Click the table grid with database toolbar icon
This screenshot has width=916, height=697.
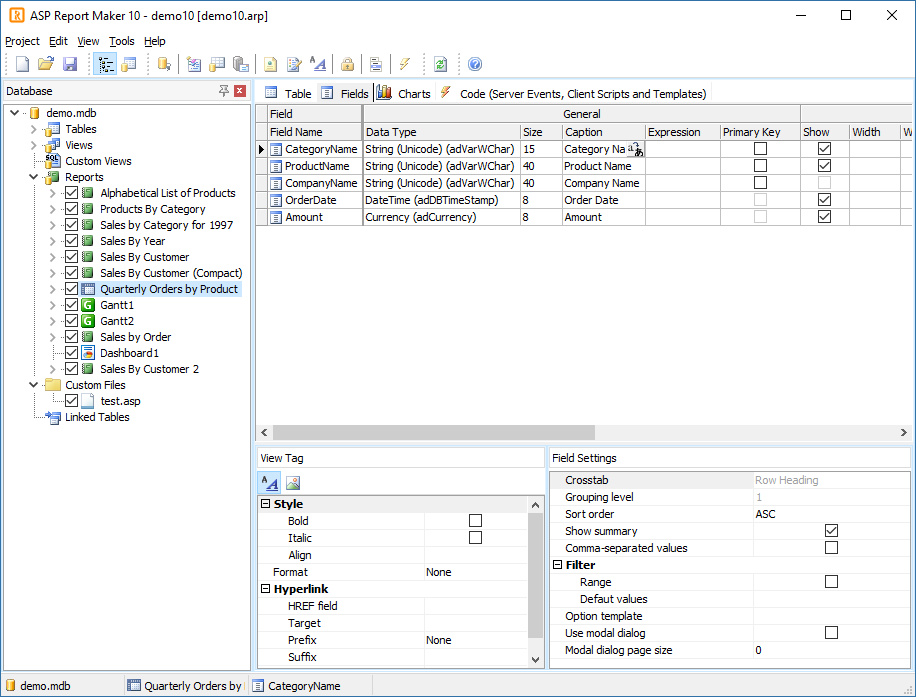217,64
